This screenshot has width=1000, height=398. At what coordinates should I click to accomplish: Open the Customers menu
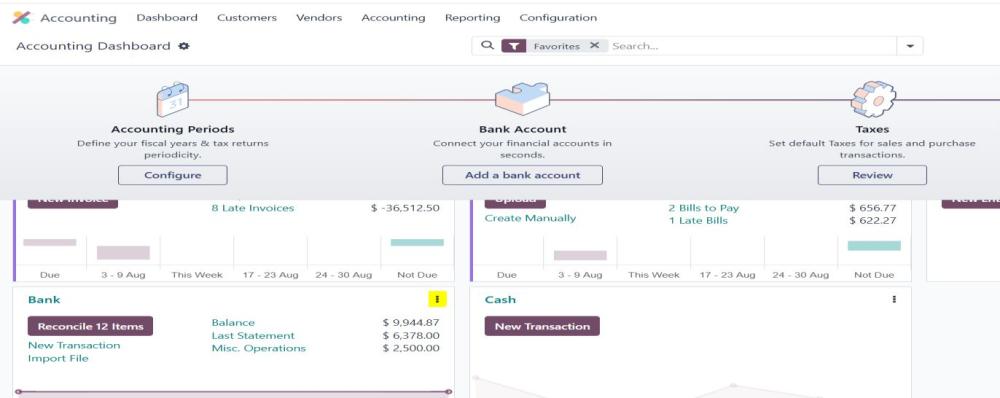point(247,18)
